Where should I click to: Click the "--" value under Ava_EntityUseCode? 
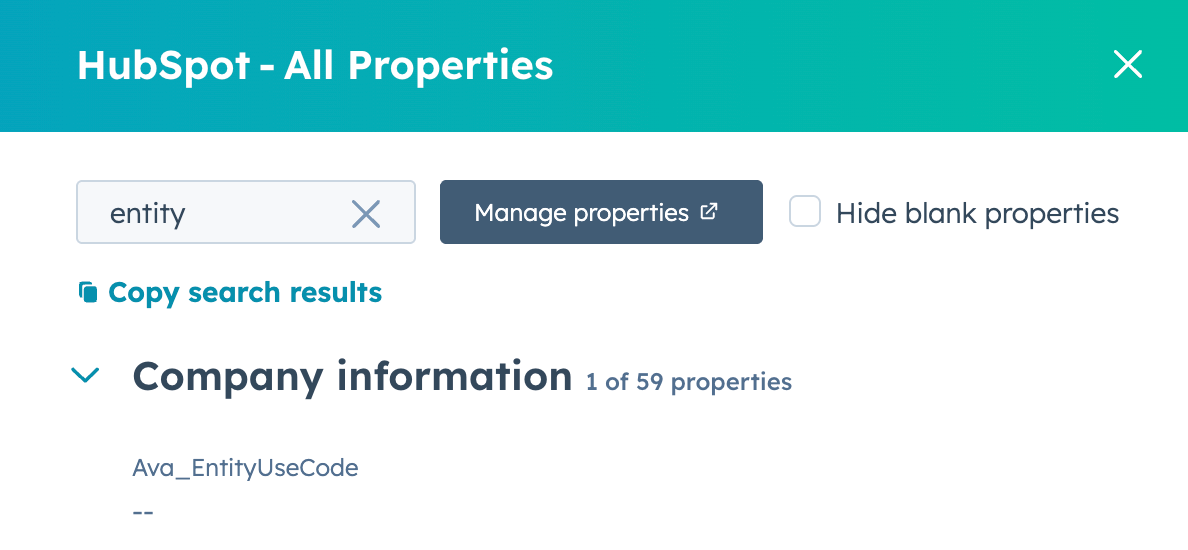(x=143, y=512)
